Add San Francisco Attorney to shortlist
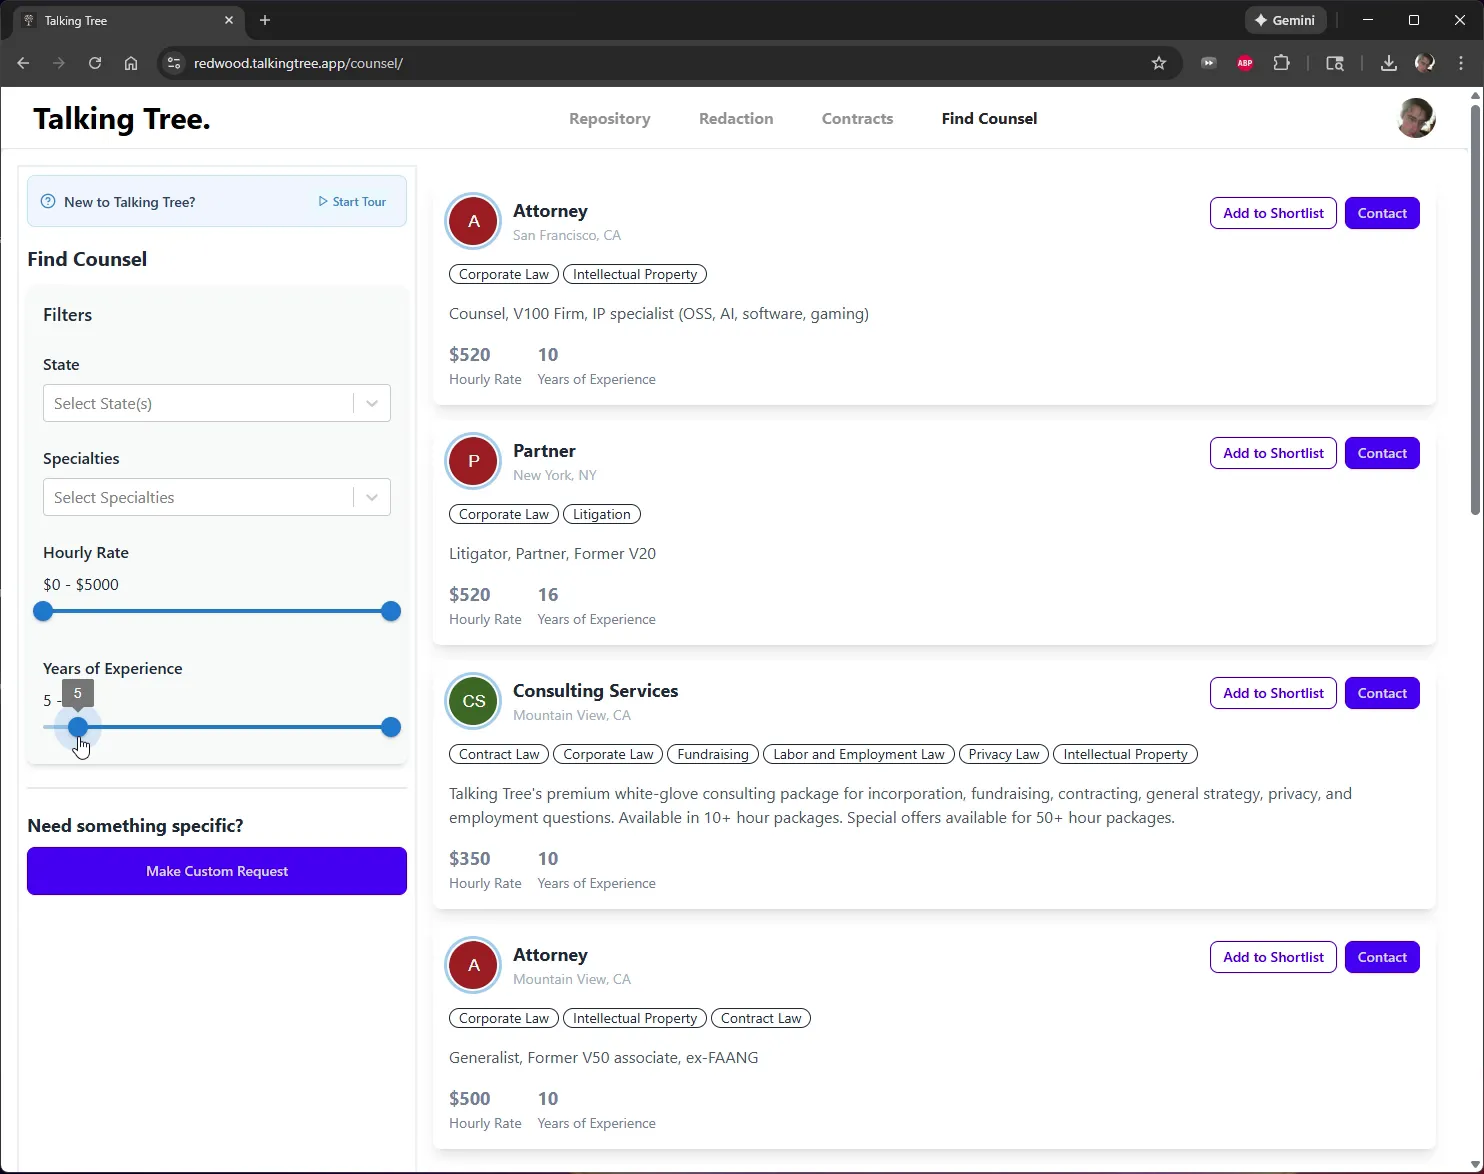The image size is (1484, 1174). [x=1273, y=213]
